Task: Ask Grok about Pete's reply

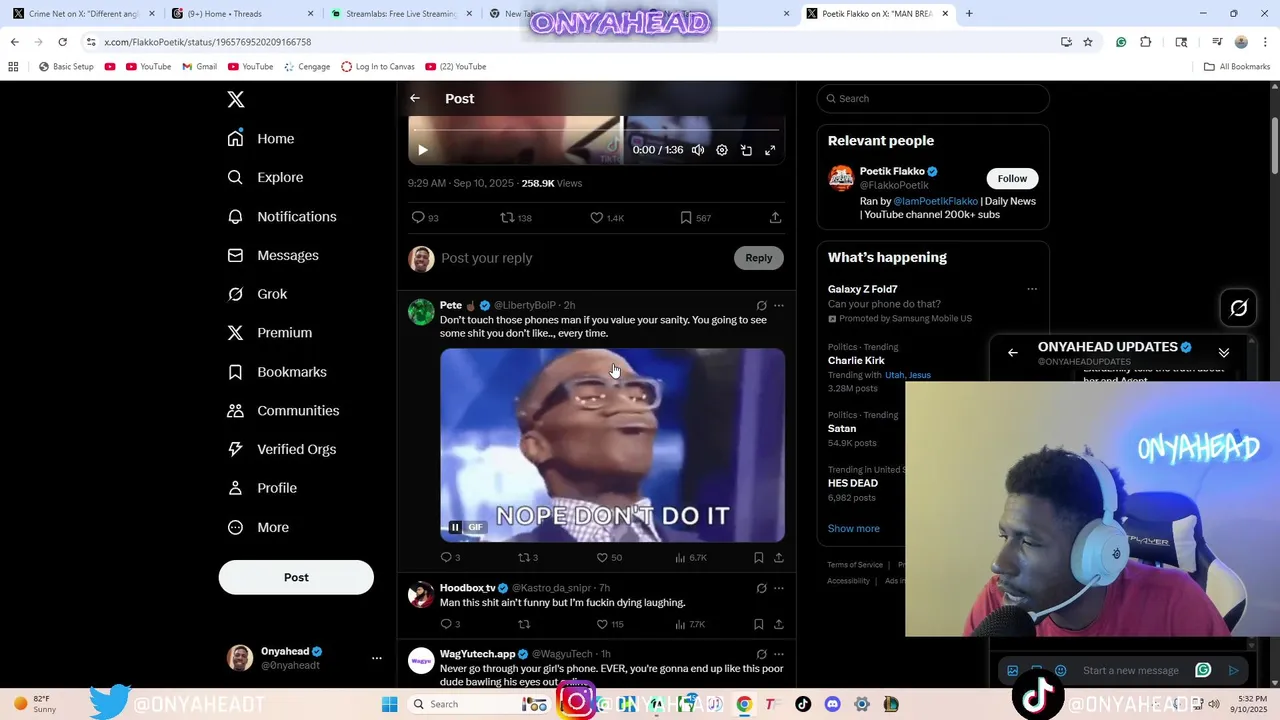Action: pyautogui.click(x=761, y=306)
